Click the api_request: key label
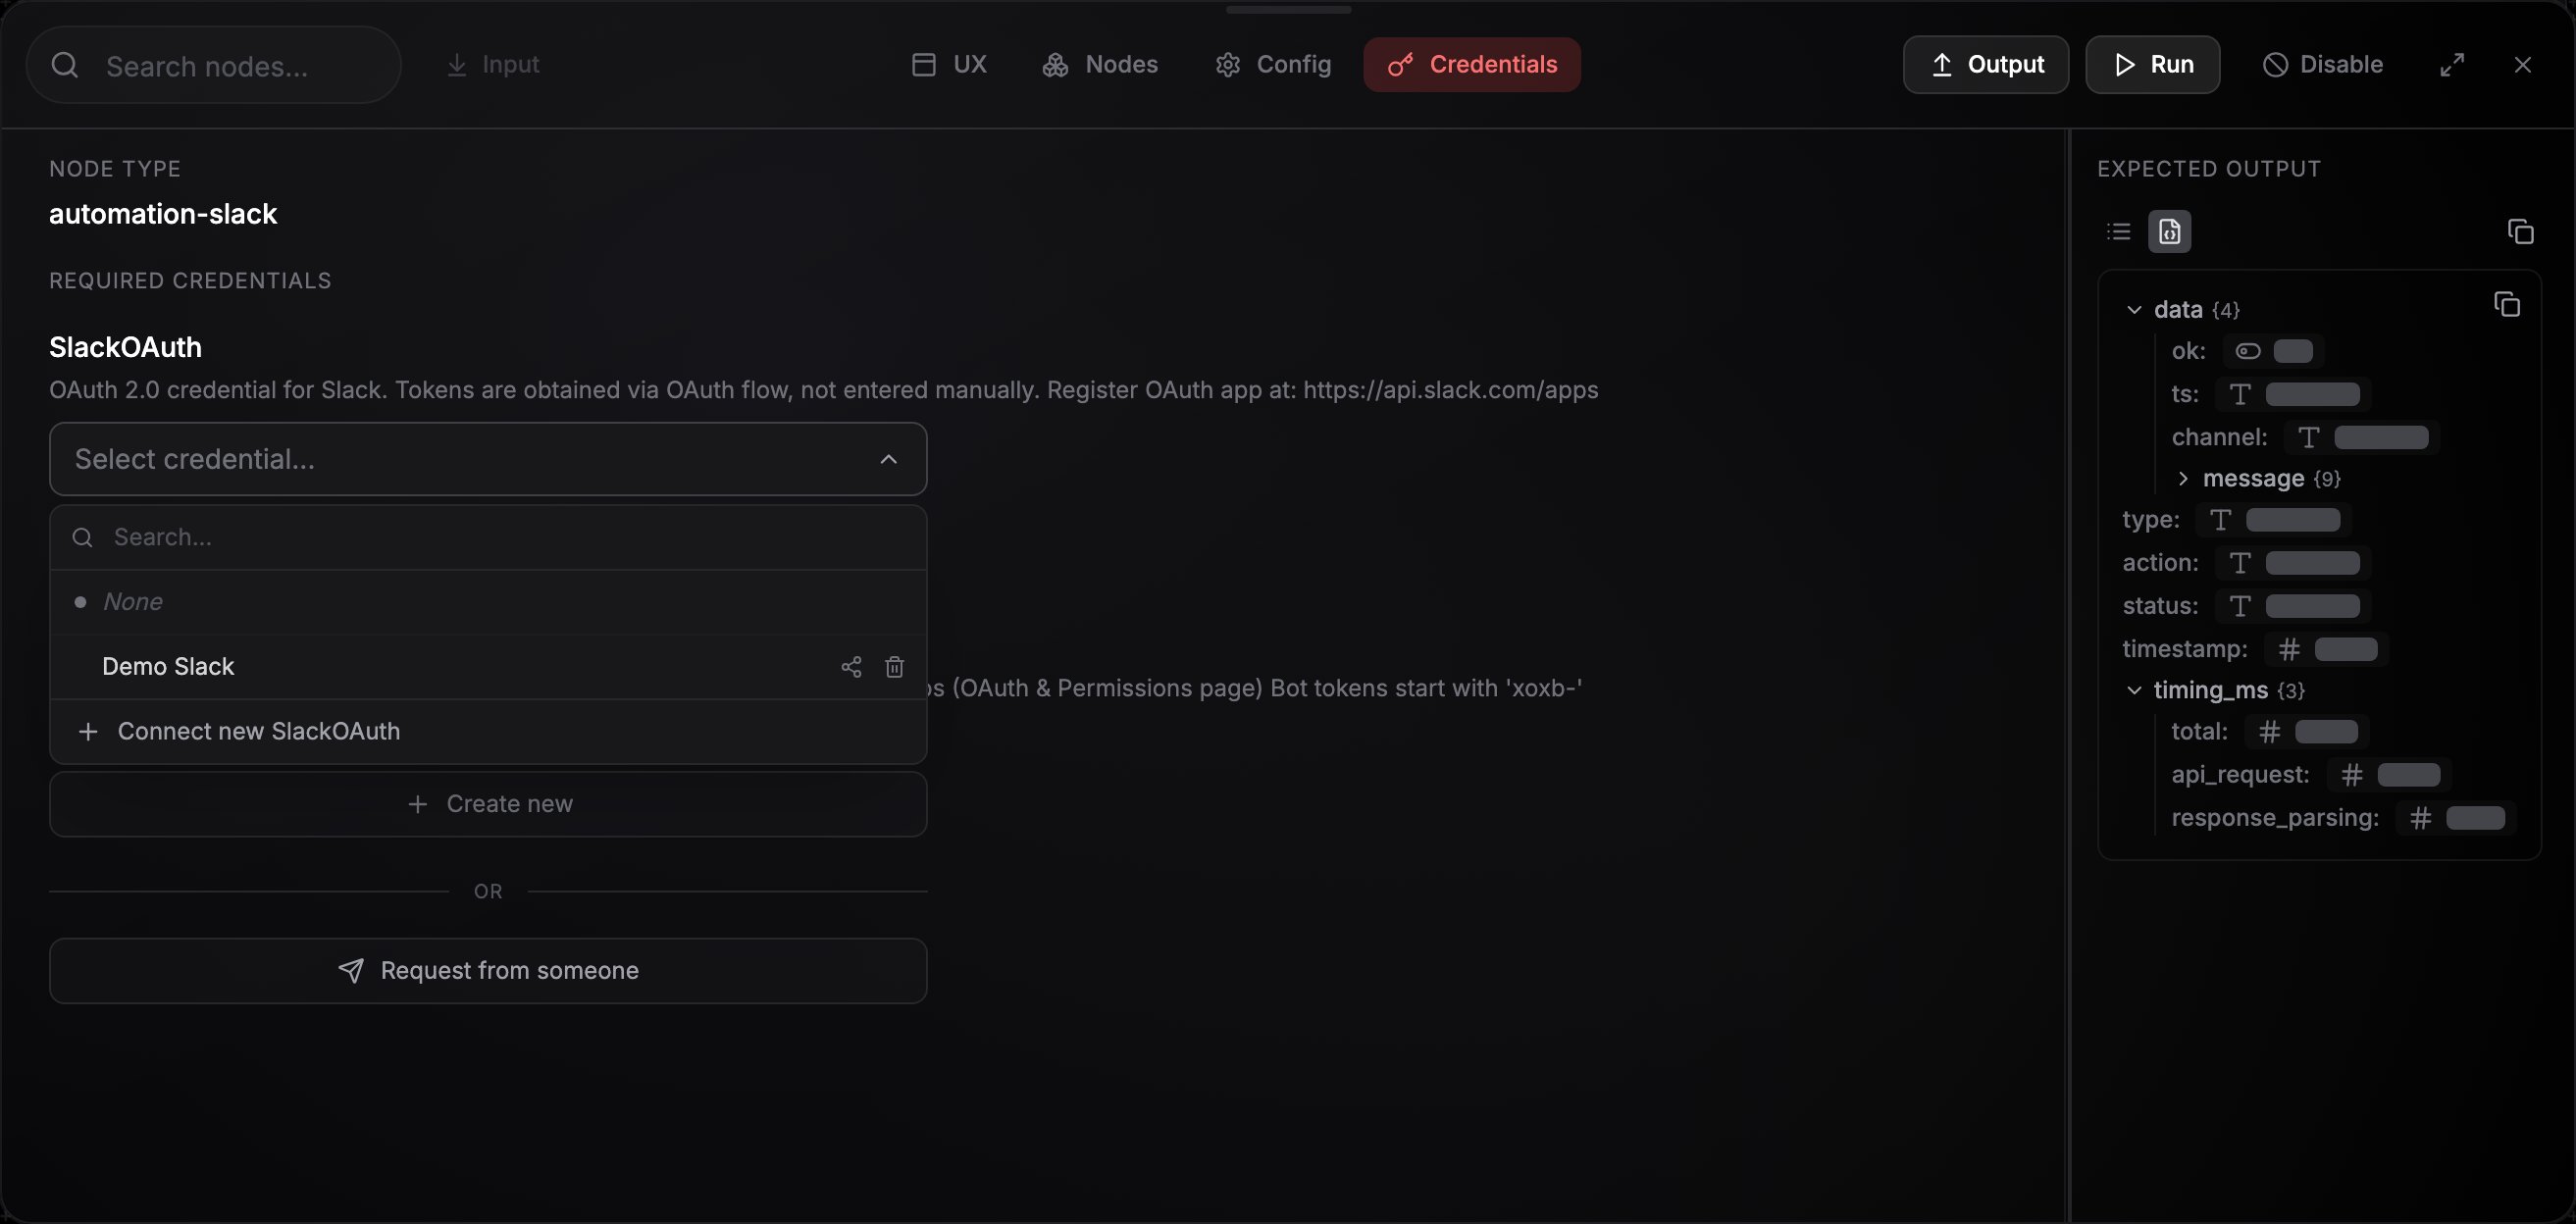This screenshot has width=2576, height=1224. pos(2240,775)
